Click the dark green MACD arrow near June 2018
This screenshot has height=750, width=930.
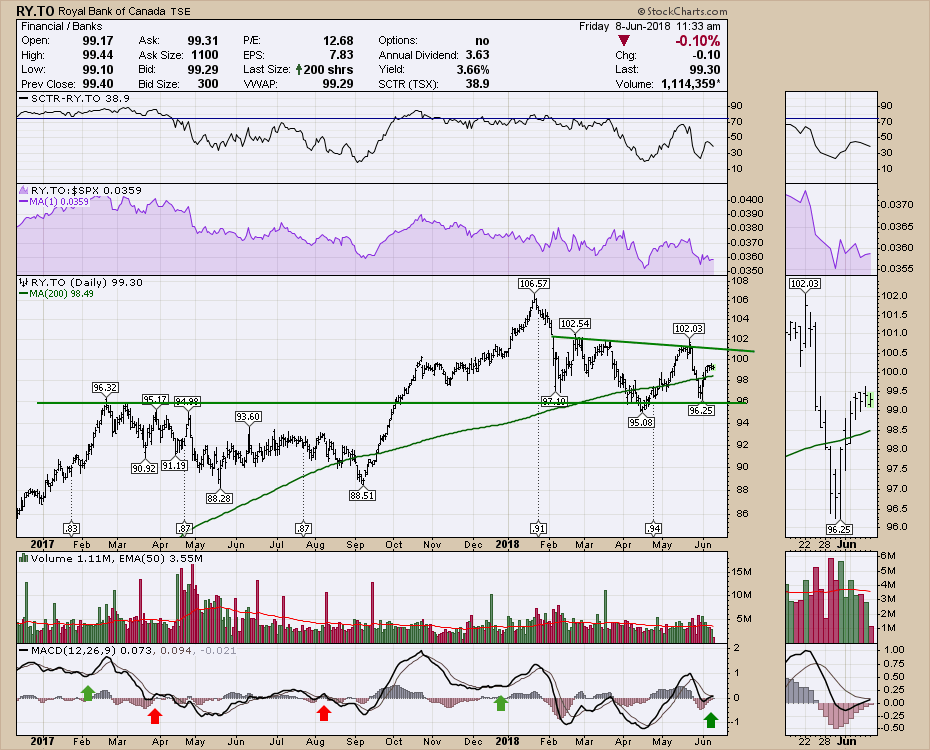[x=711, y=720]
